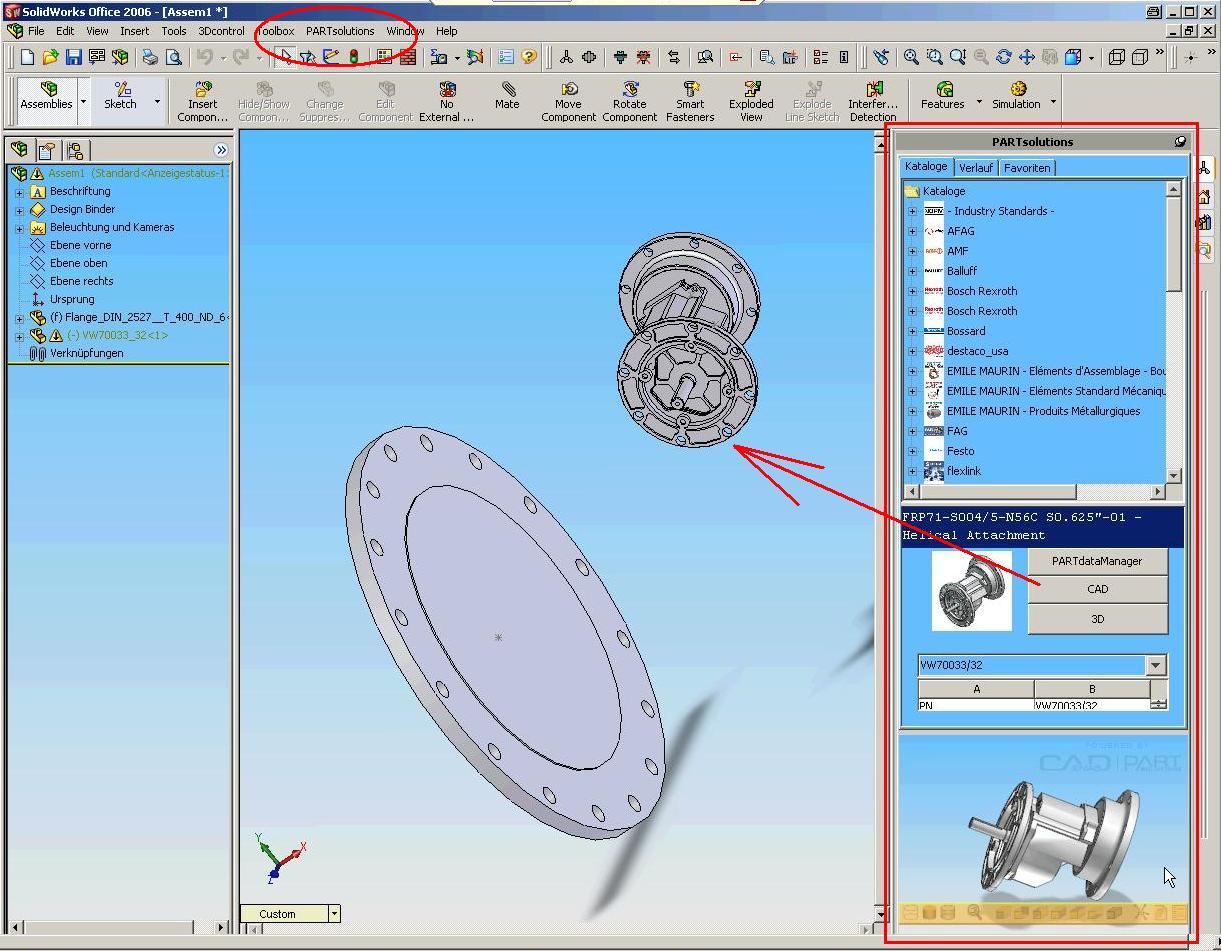The height and width of the screenshot is (951, 1221).
Task: Activate Pan view arrows icon
Action: coord(1027,58)
